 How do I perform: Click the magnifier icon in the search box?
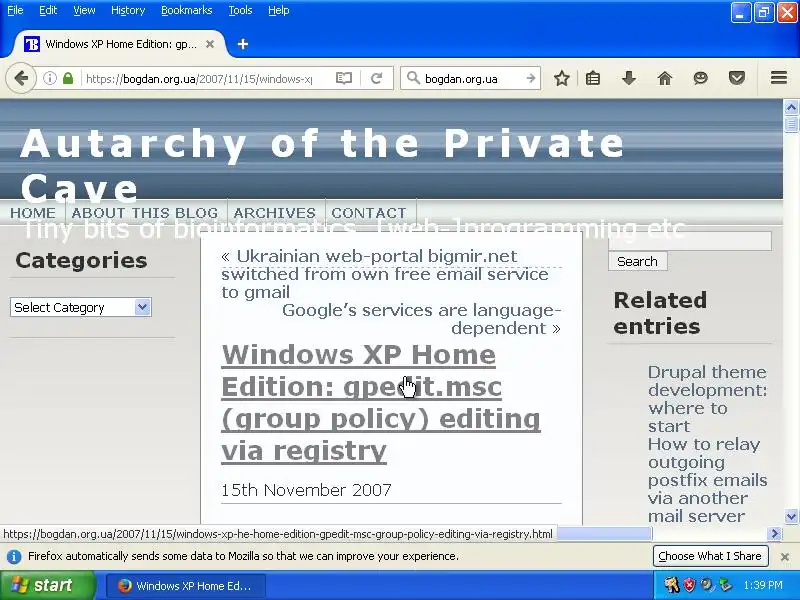click(x=413, y=79)
